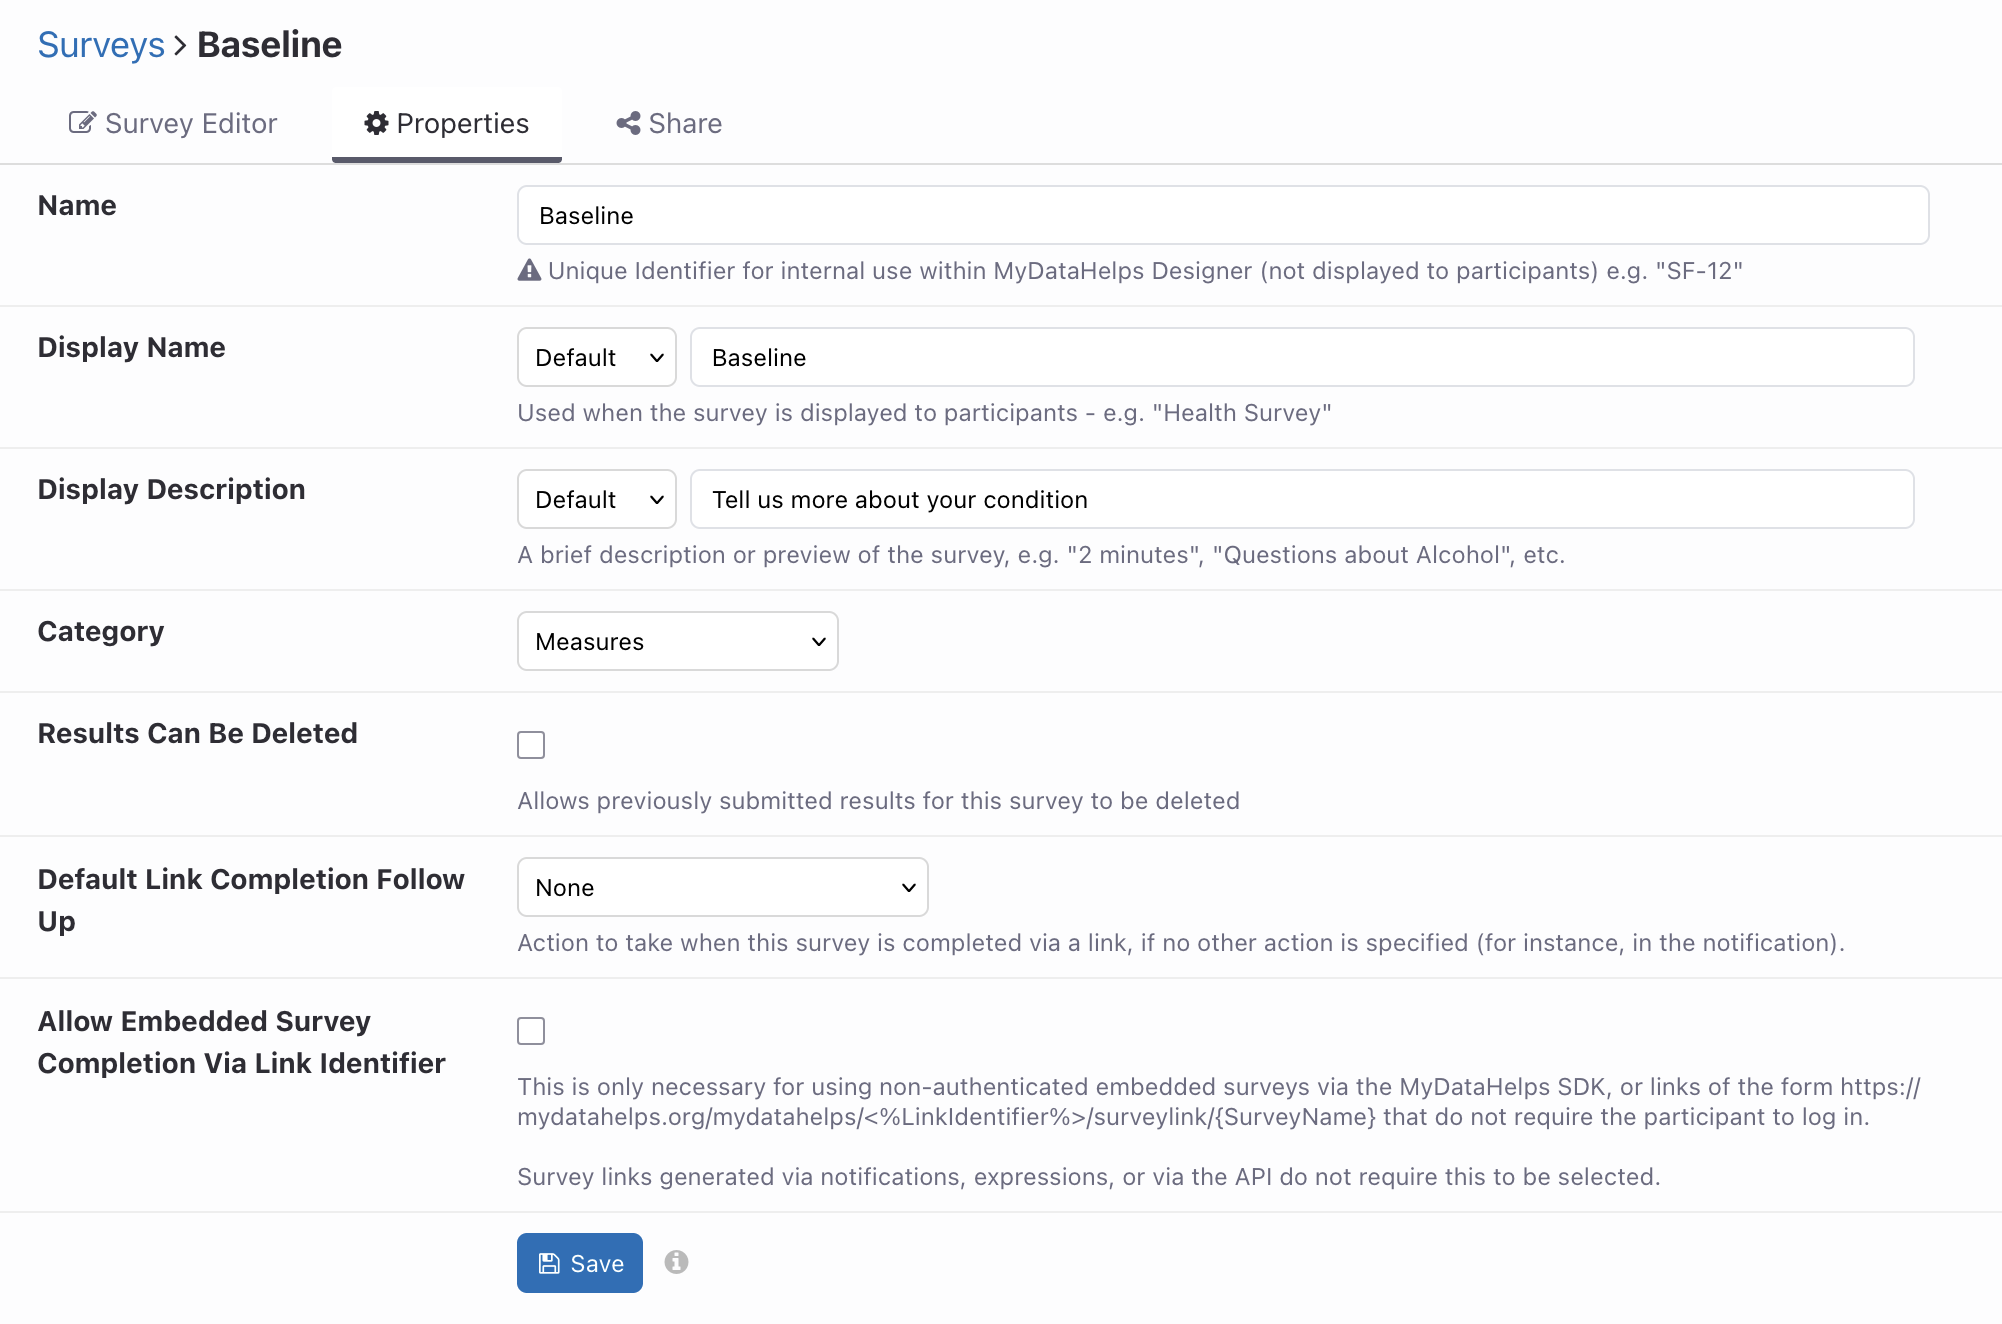Click the share nodes icon
The width and height of the screenshot is (2002, 1324).
(x=628, y=123)
